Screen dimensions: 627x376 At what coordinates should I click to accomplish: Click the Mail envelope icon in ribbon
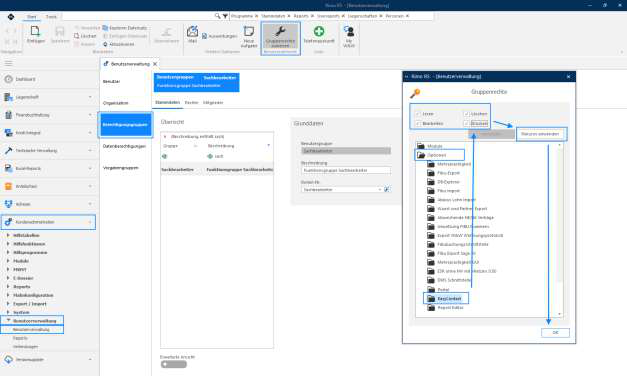tap(192, 31)
